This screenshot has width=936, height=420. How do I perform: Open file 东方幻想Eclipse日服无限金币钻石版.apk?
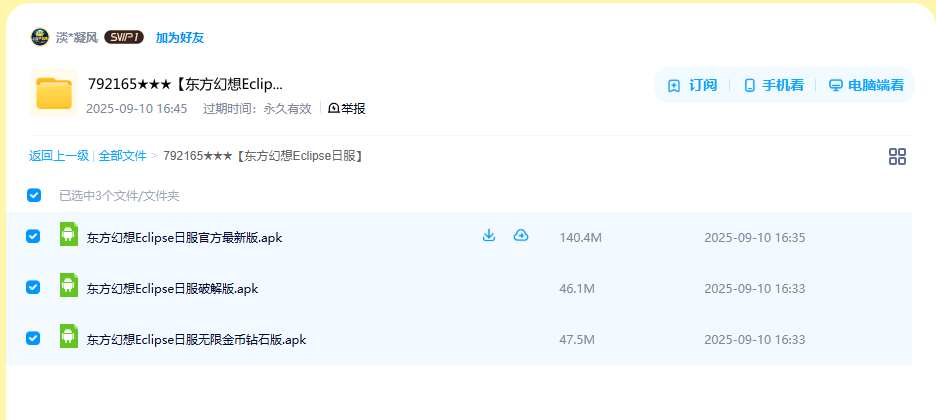[x=196, y=340]
